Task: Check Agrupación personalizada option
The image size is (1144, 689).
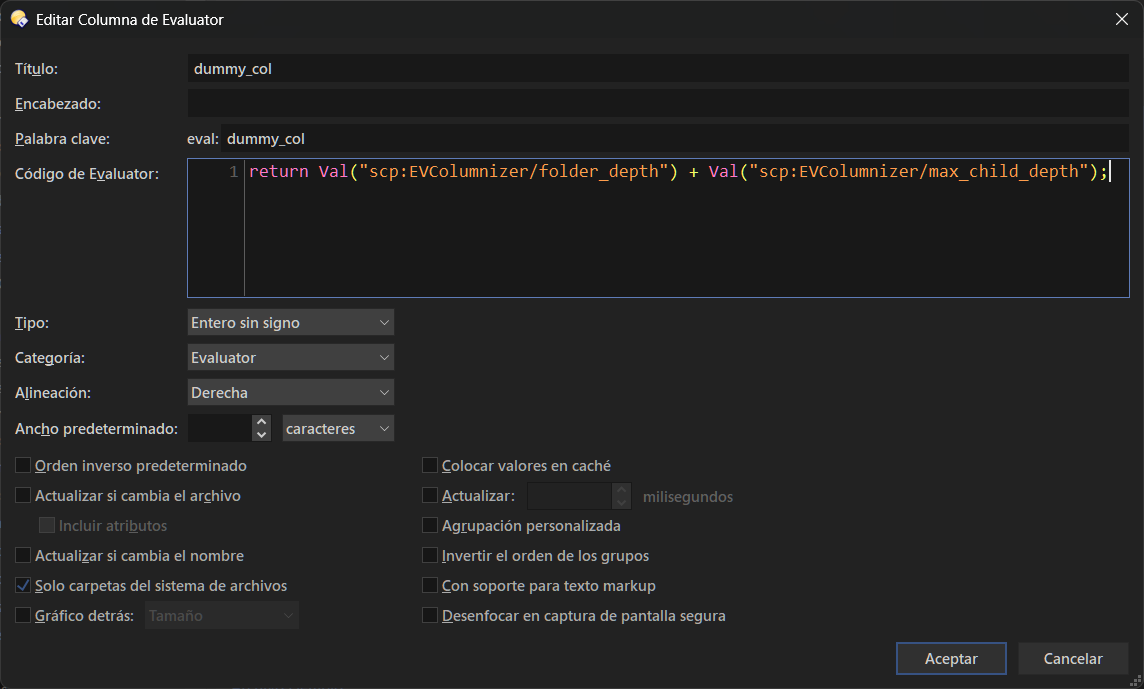Action: pos(430,526)
